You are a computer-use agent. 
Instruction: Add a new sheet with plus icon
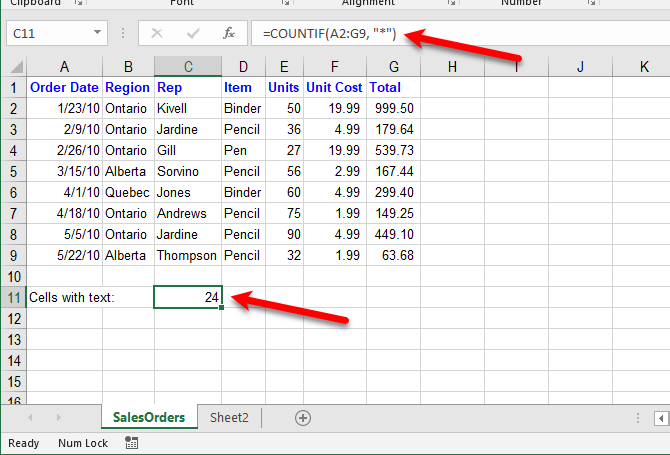pyautogui.click(x=303, y=418)
